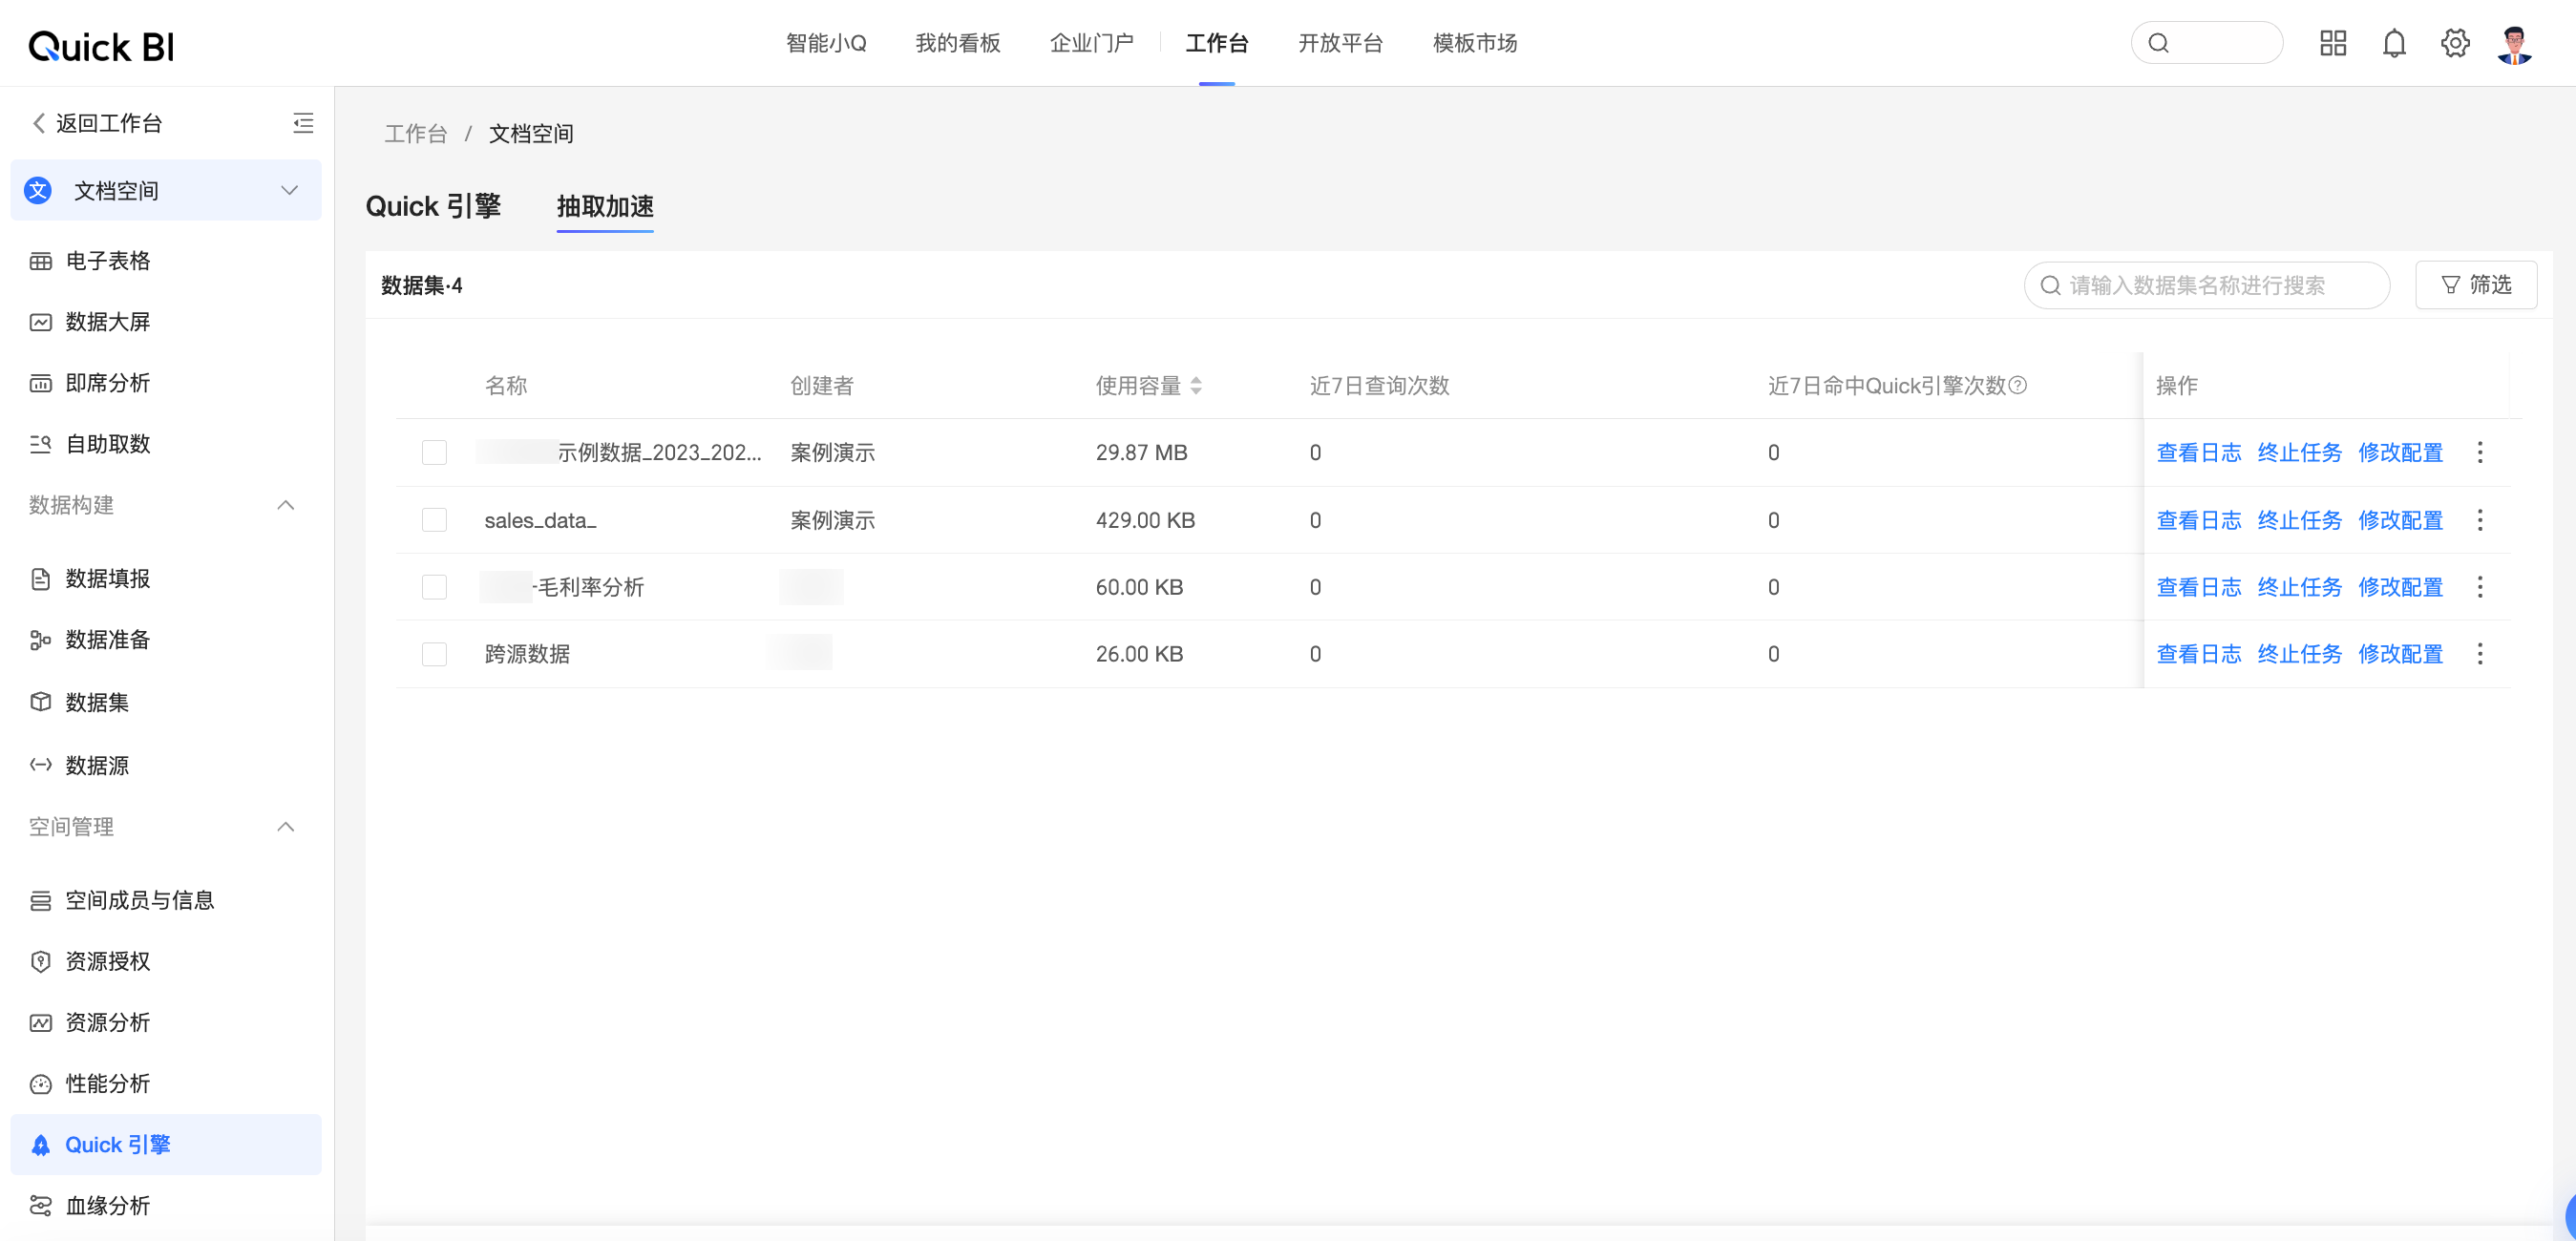2576x1241 pixels.
Task: Open 资源授权 in the sidebar
Action: click(166, 962)
